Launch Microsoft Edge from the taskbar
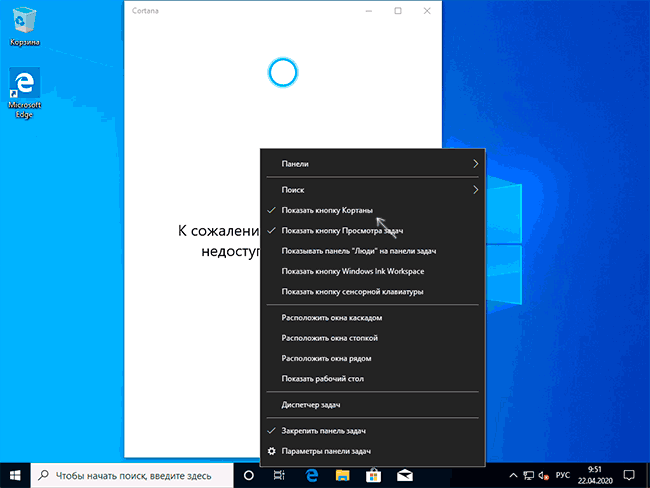The height and width of the screenshot is (488, 650). (312, 476)
